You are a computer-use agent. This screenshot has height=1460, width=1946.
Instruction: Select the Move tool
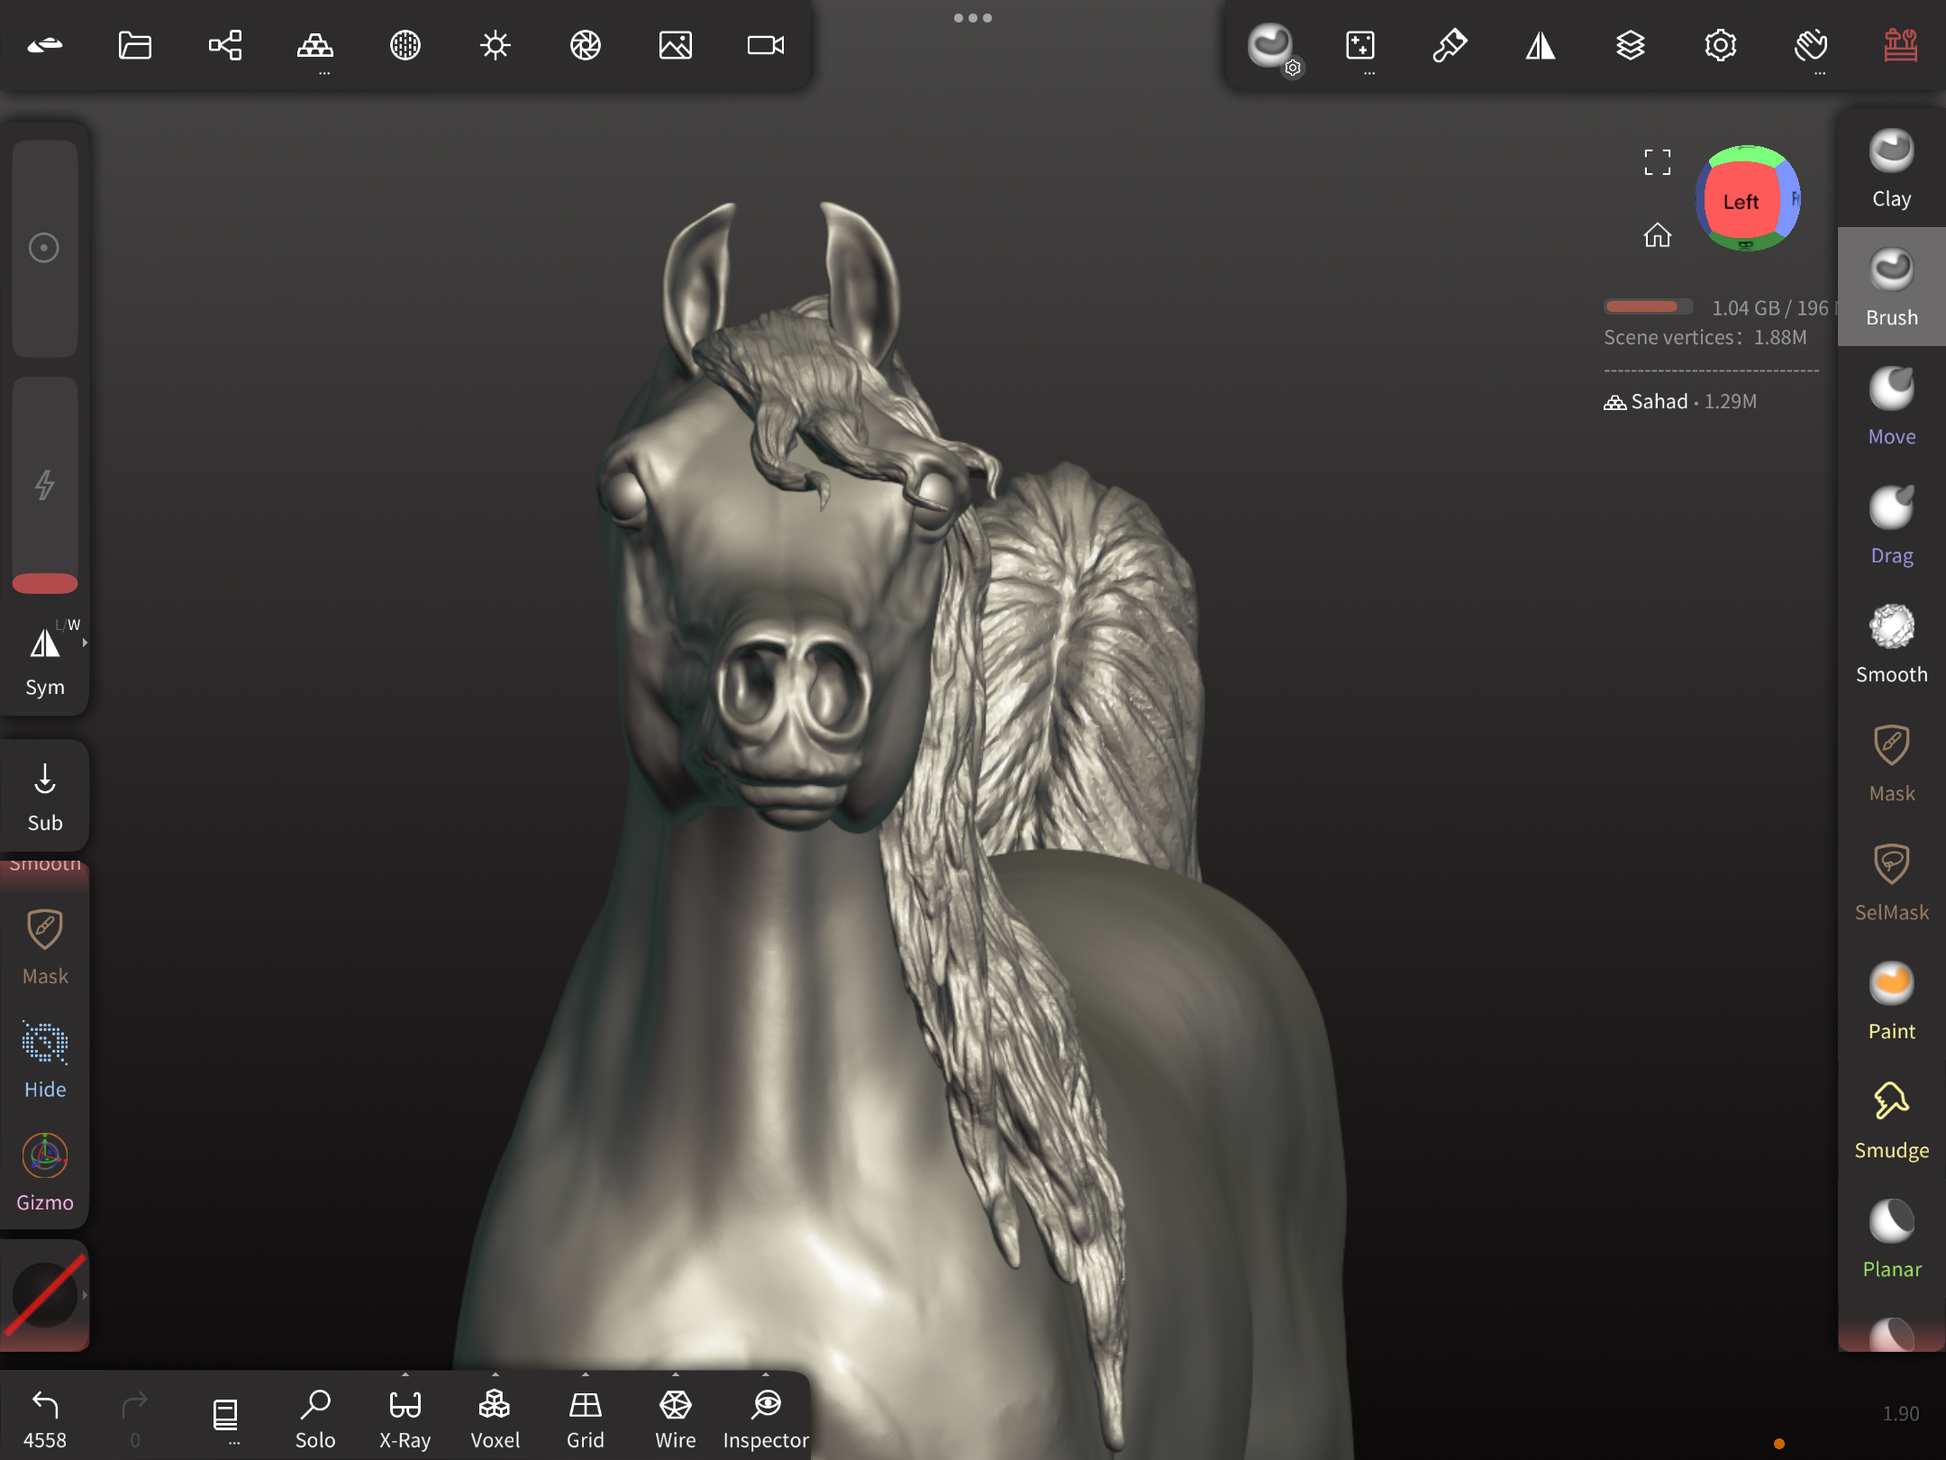pos(1890,407)
